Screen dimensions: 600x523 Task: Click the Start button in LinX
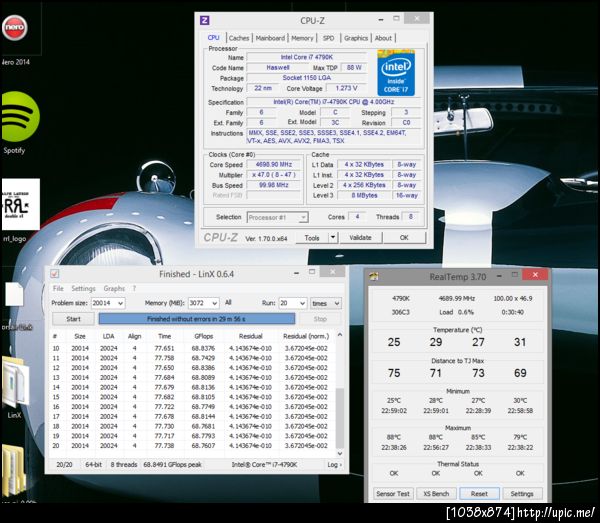pos(73,319)
